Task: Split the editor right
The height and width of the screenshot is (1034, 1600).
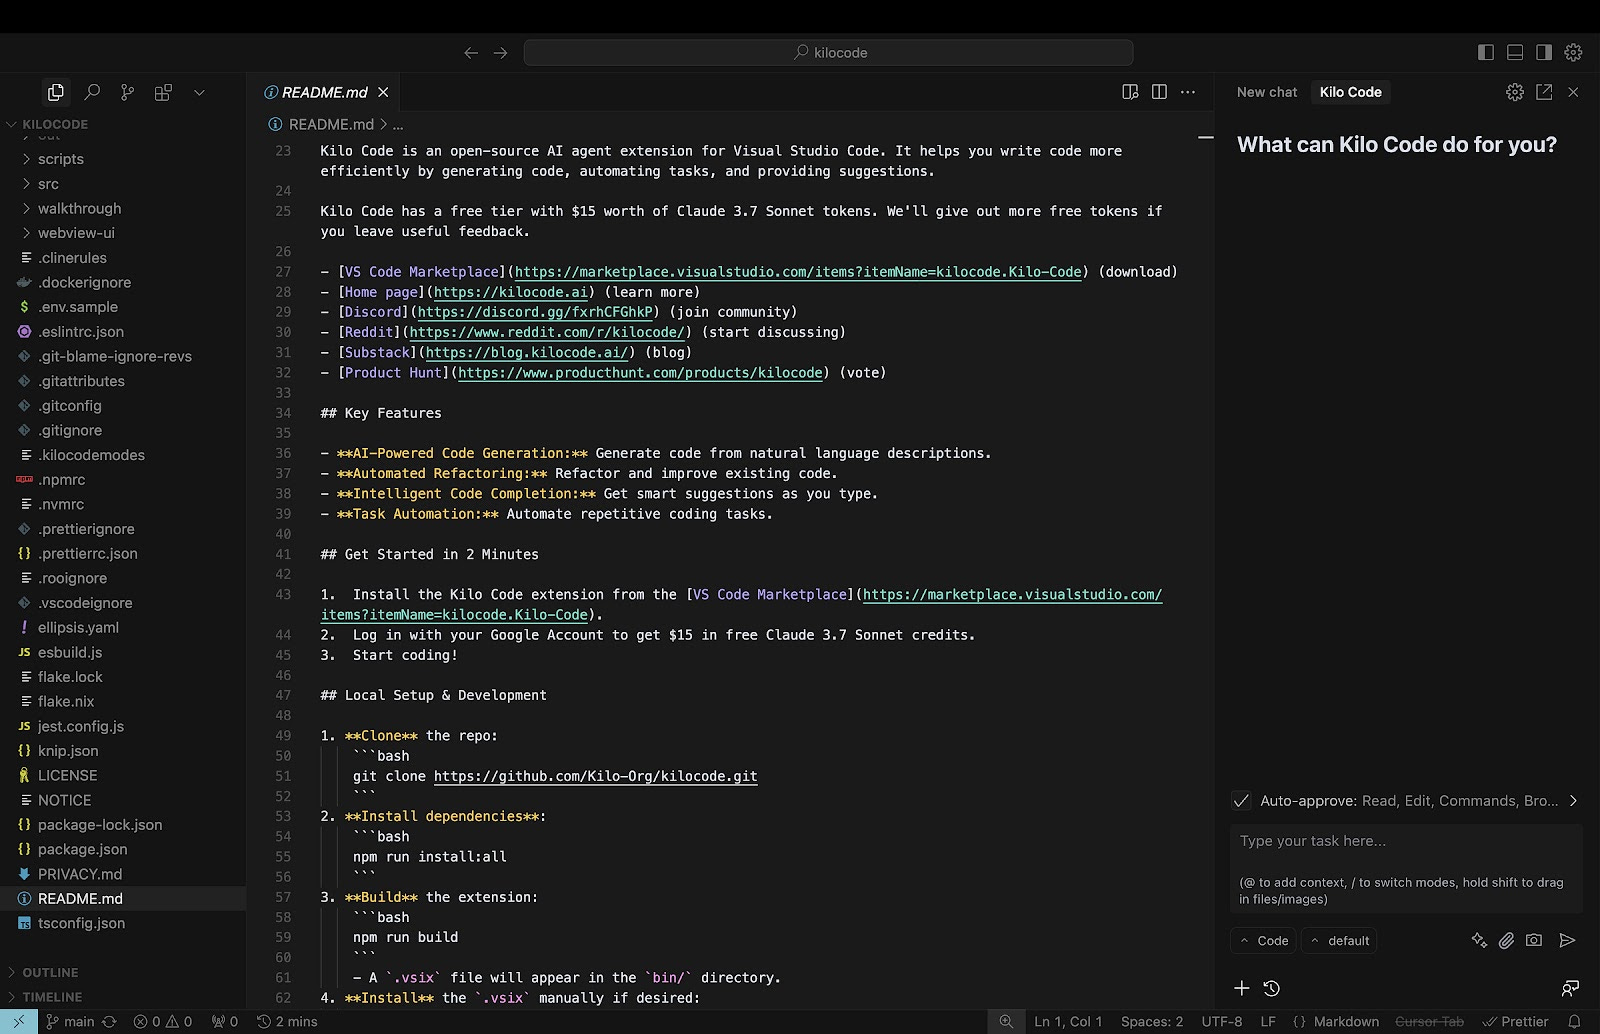Action: point(1159,92)
